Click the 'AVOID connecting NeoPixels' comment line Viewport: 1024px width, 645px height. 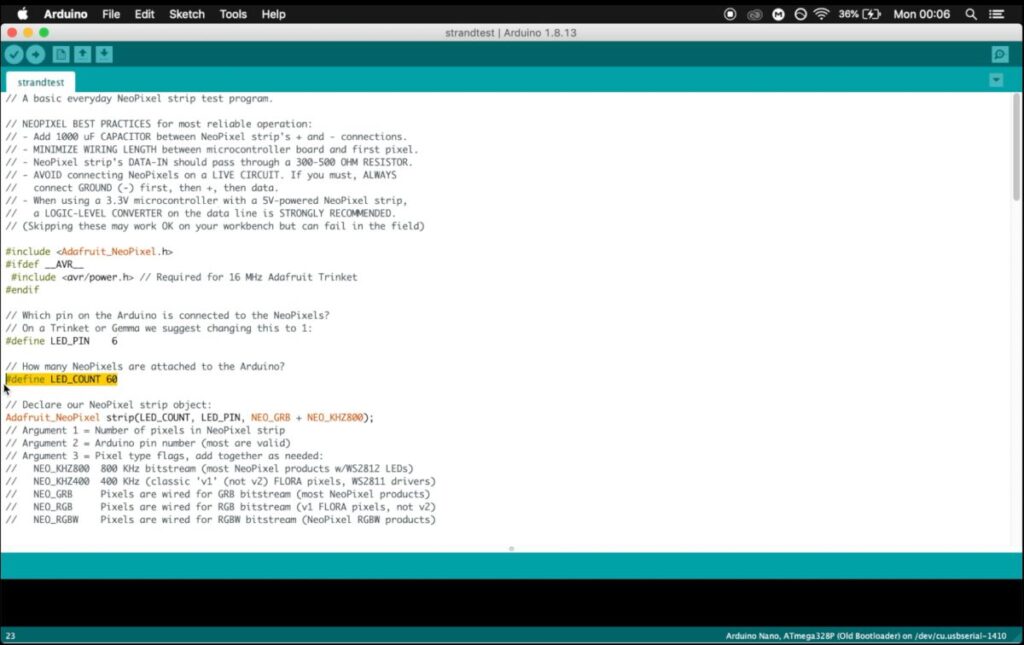coord(200,175)
